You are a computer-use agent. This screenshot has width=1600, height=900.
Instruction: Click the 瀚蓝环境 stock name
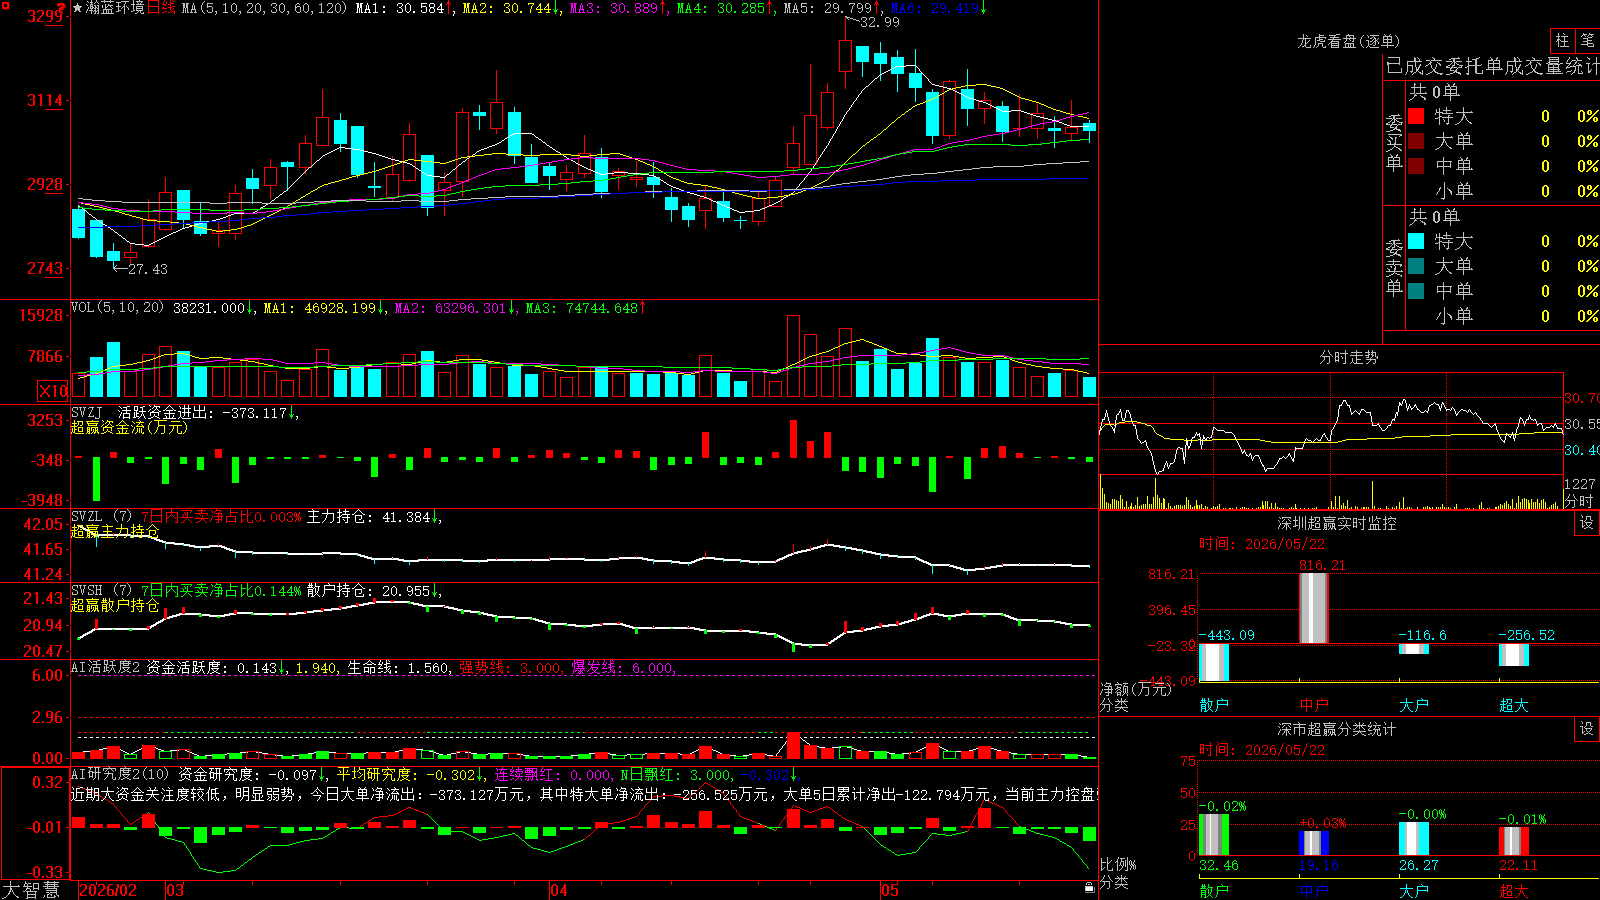pos(115,8)
